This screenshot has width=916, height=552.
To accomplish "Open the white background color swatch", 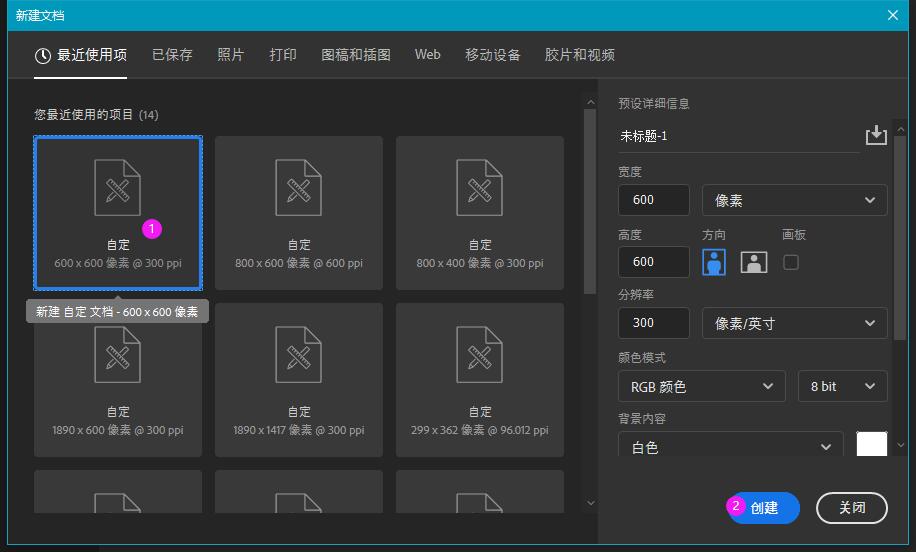I will click(872, 444).
